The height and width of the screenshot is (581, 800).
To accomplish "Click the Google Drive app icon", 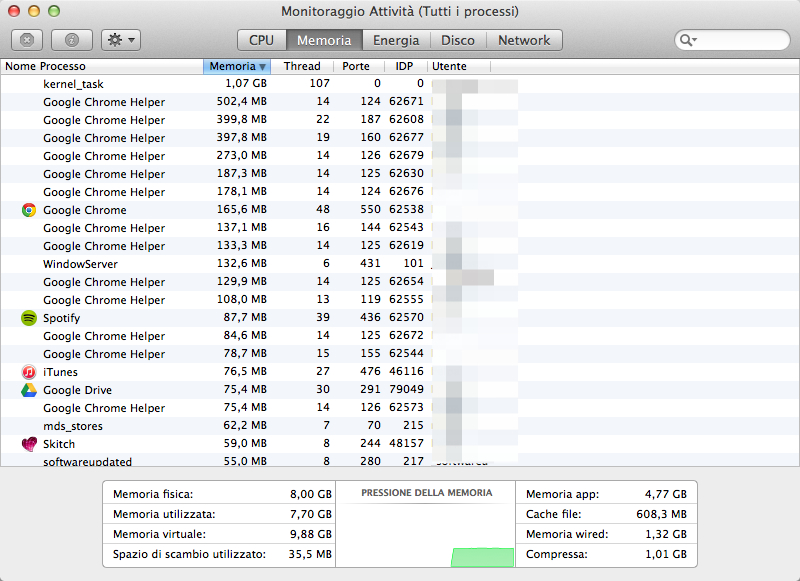I will coord(29,390).
